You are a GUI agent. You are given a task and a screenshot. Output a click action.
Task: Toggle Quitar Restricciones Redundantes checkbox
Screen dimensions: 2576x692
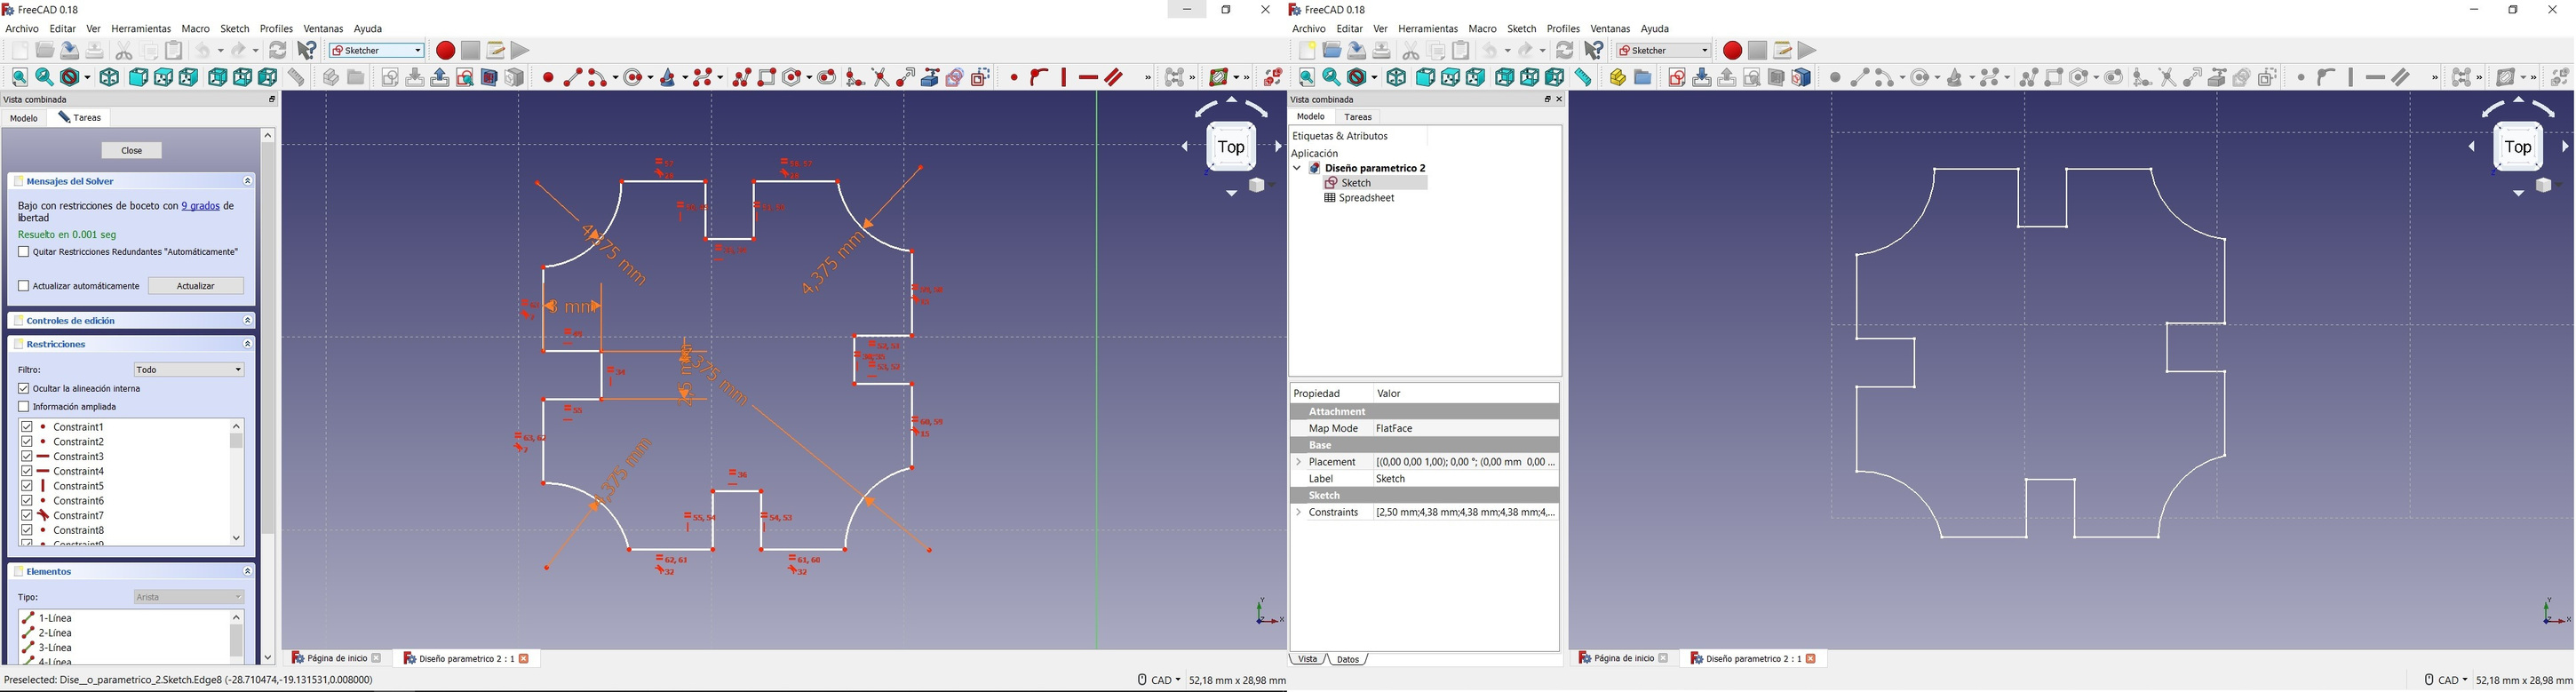pyautogui.click(x=24, y=252)
